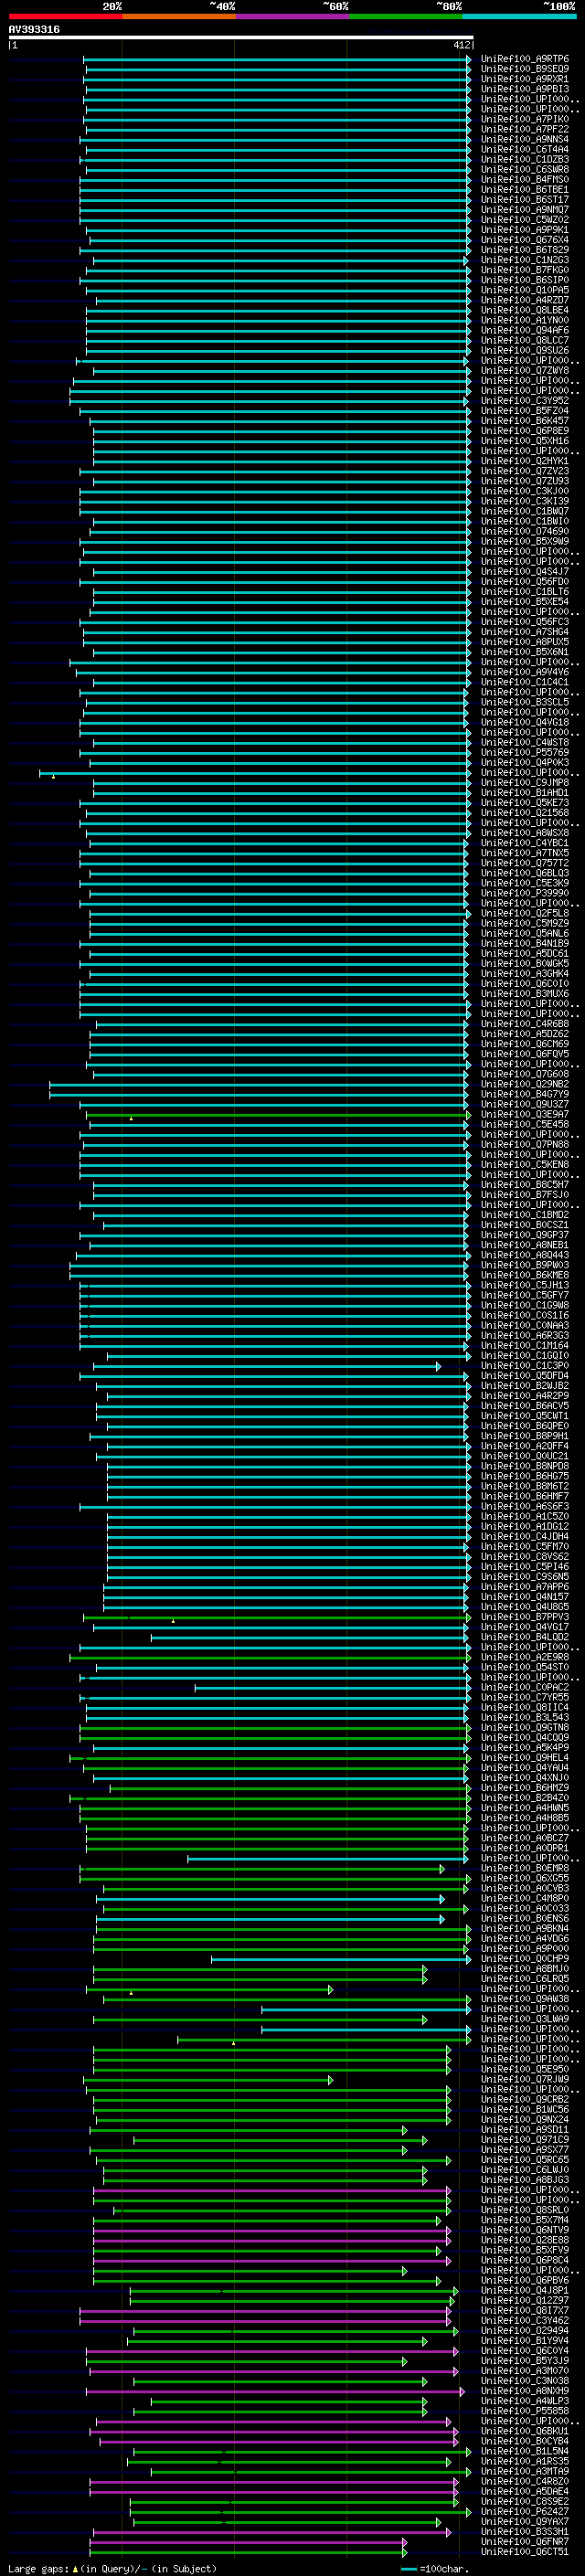The height and width of the screenshot is (2576, 585).
Task: Select label UniRef100_Q5RC65
Action: (x=525, y=2159)
